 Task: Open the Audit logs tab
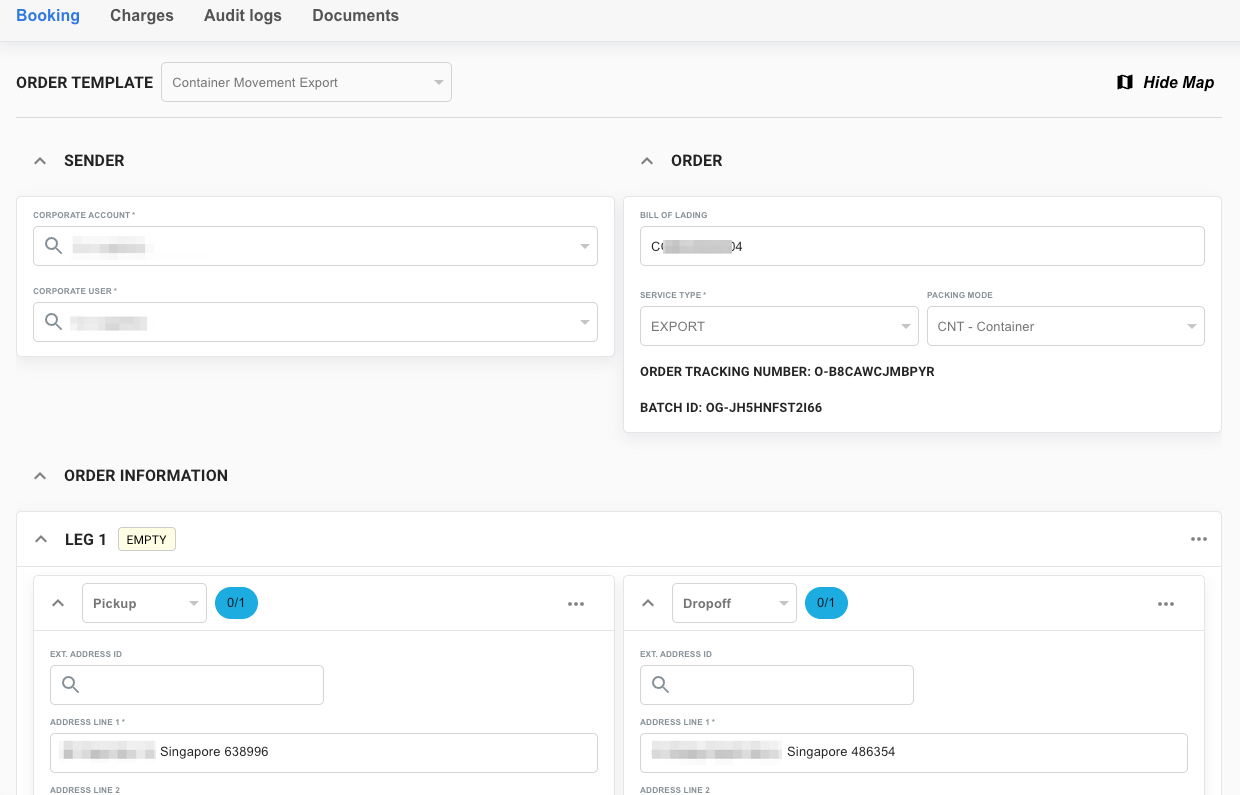tap(243, 16)
